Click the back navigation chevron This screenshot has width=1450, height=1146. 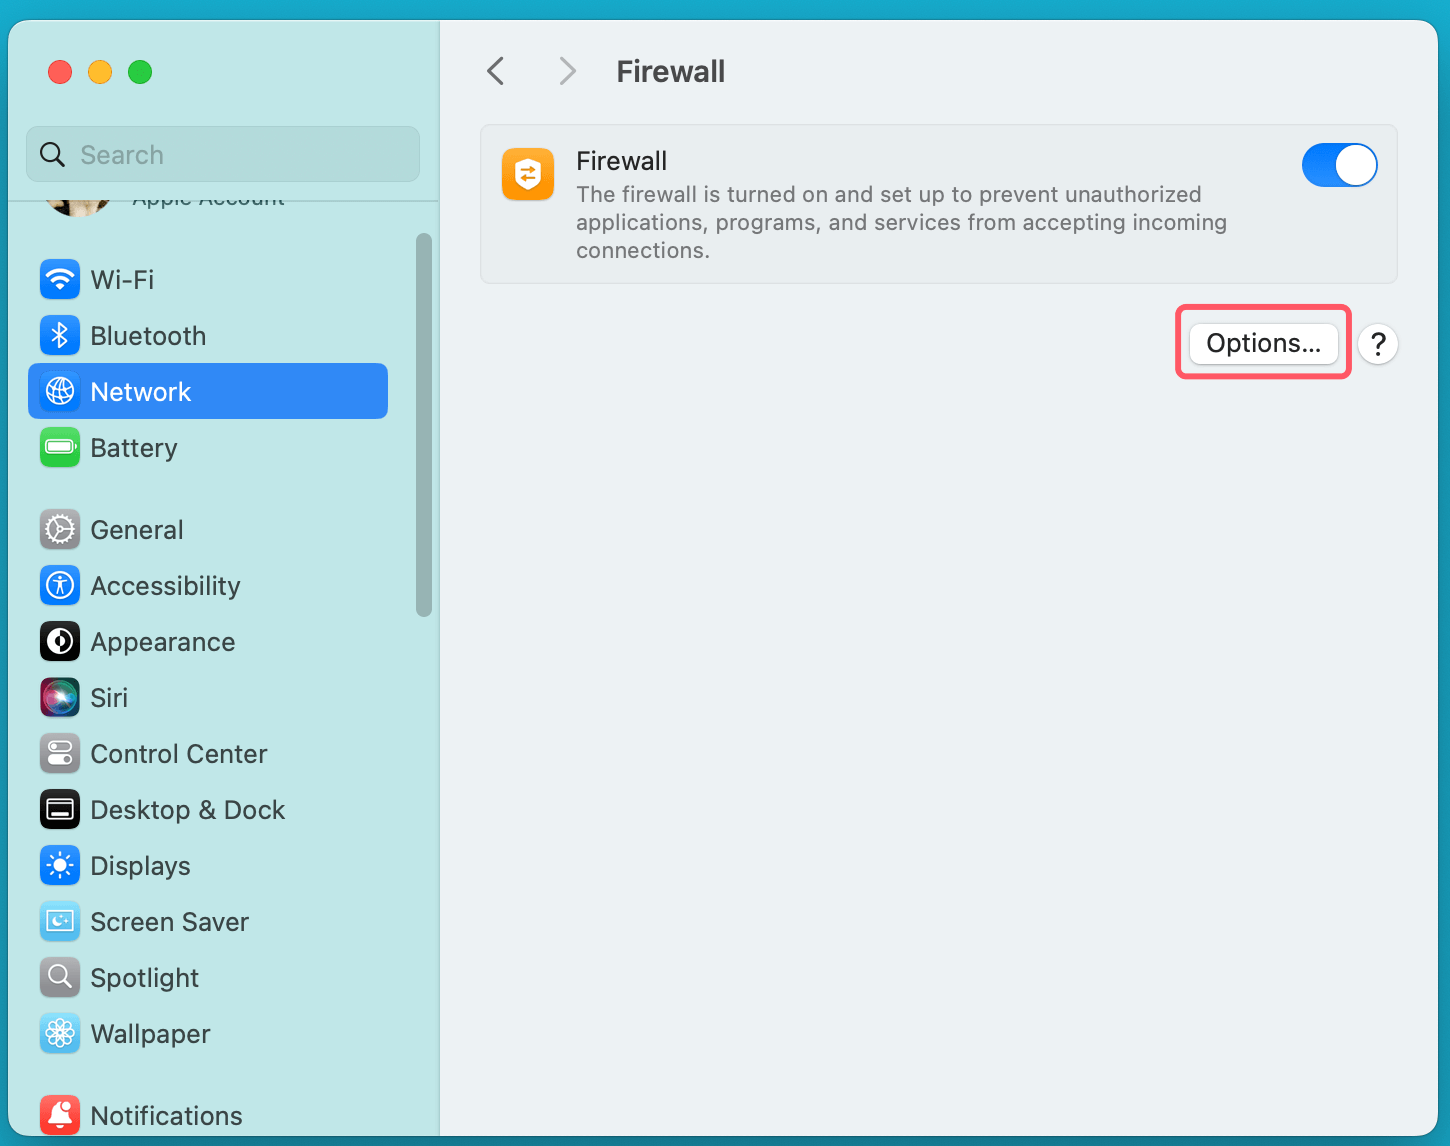495,71
